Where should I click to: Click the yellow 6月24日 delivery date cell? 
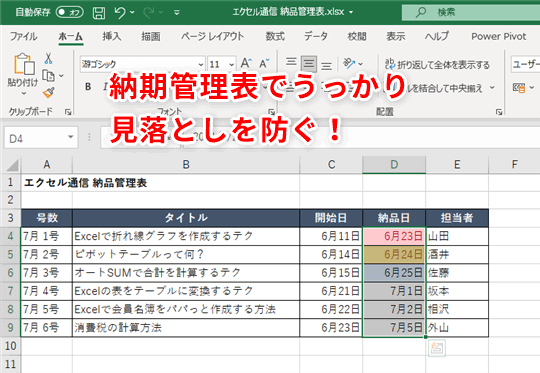coord(394,255)
